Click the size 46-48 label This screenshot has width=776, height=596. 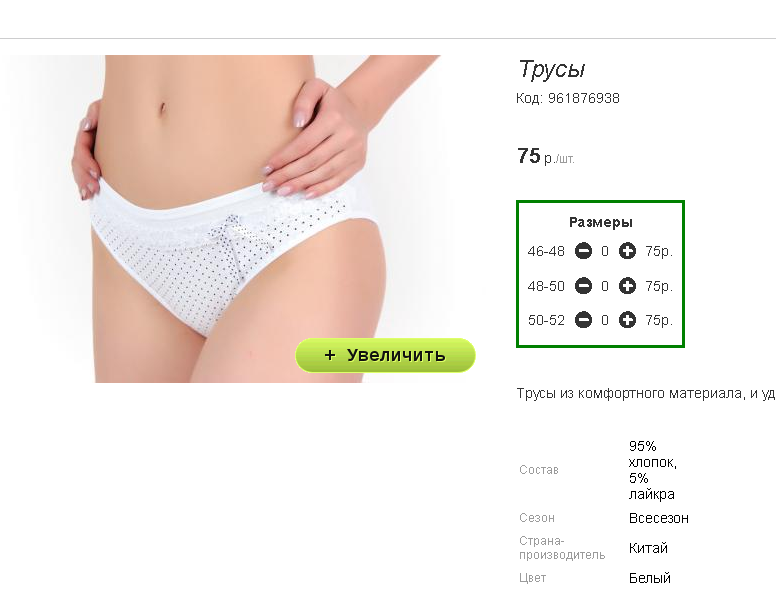pos(546,251)
